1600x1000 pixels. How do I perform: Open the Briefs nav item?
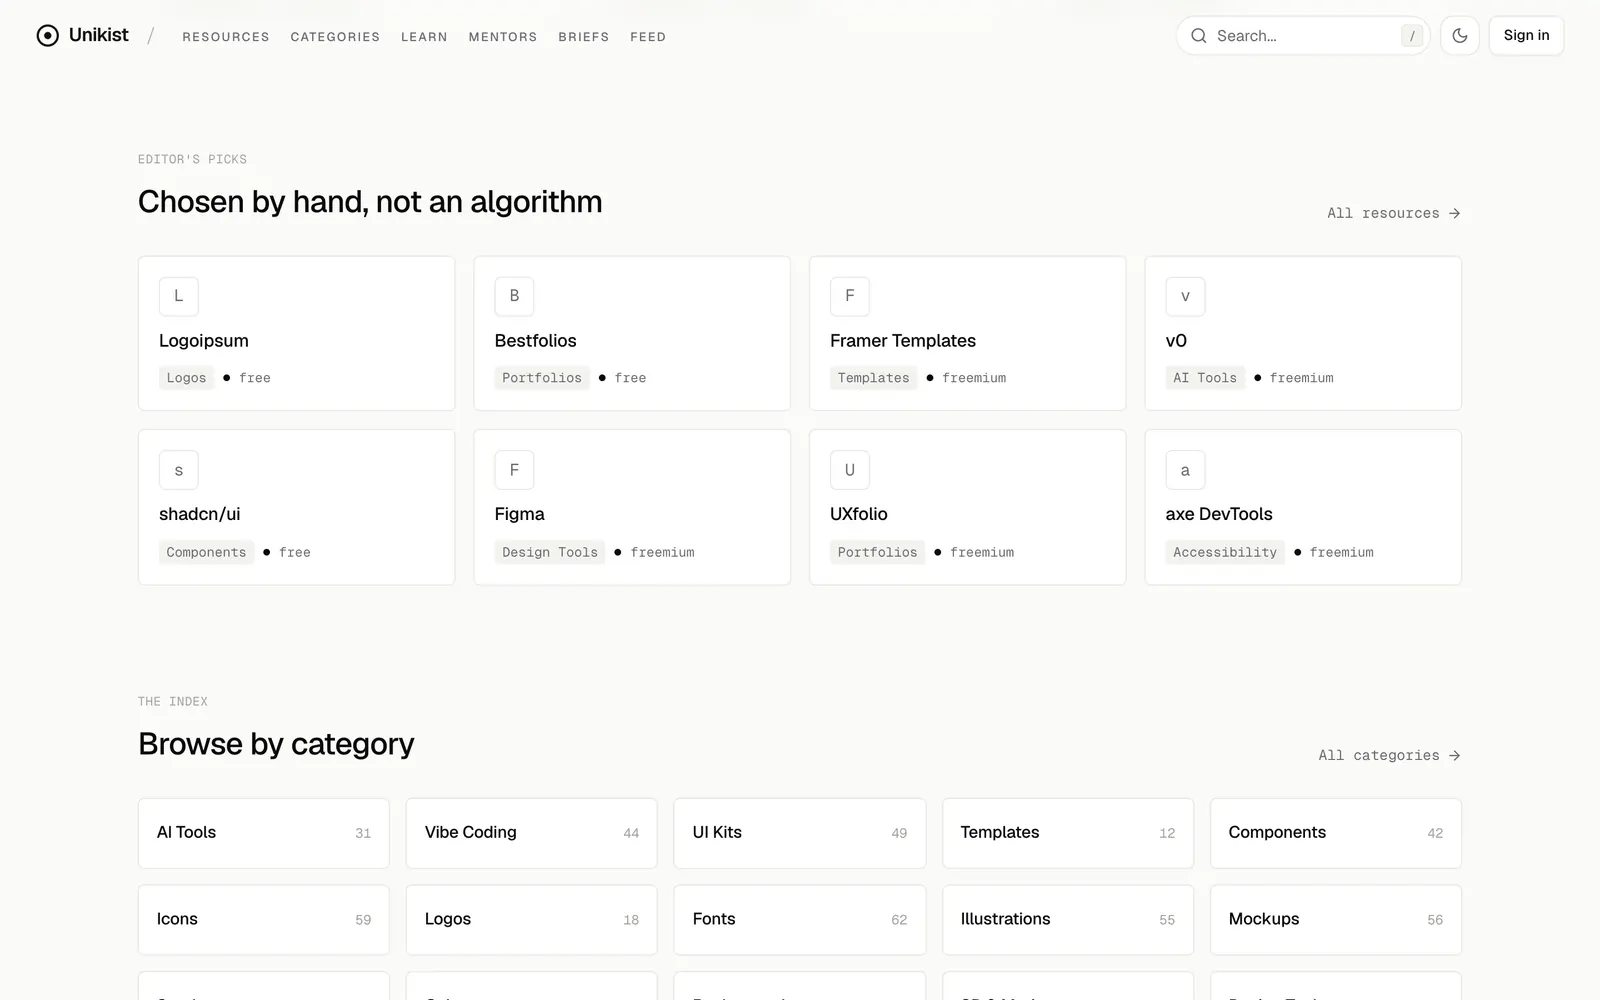(x=584, y=37)
